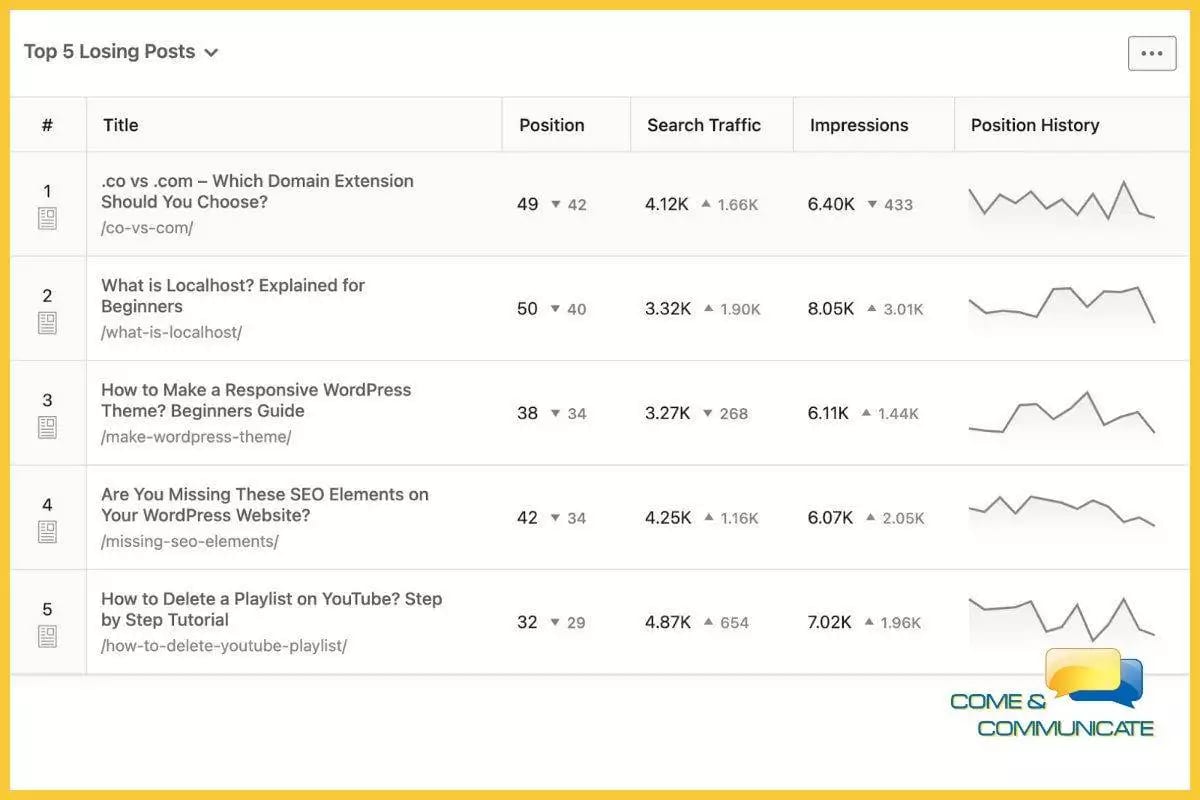
Task: Open the What is Localhost post
Action: pos(233,296)
